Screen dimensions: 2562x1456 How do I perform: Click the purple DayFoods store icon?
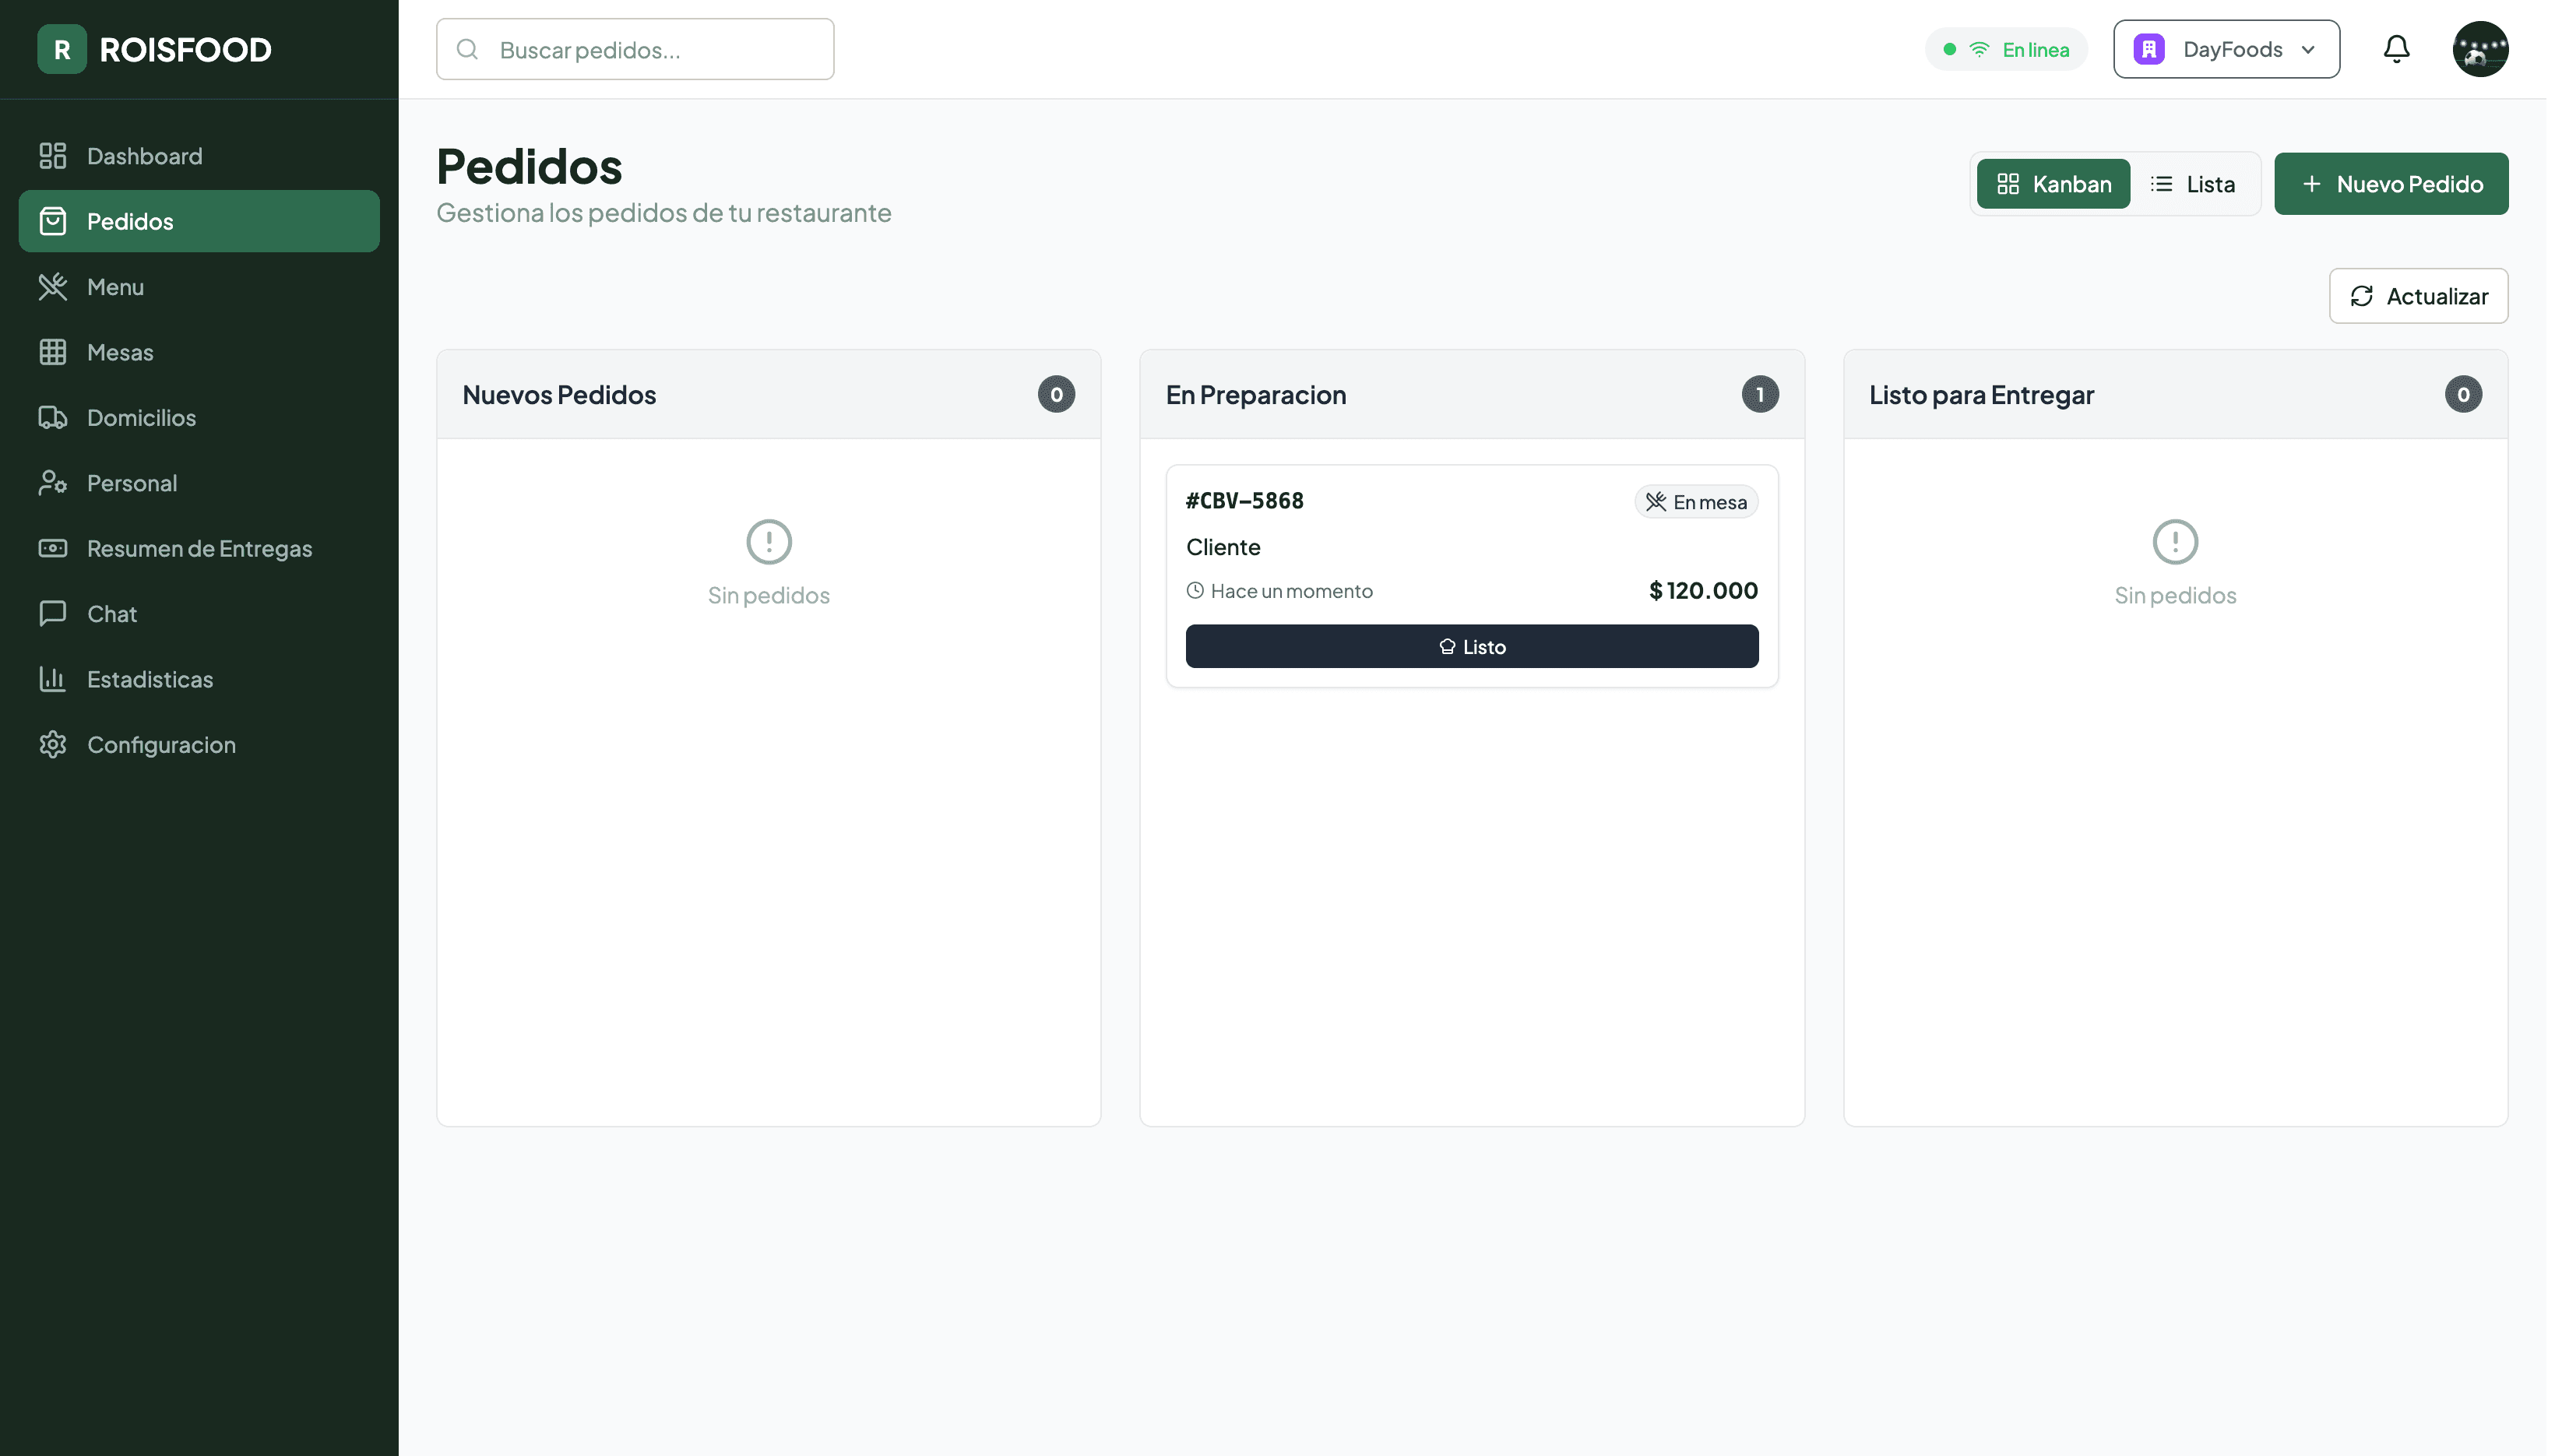(2149, 49)
